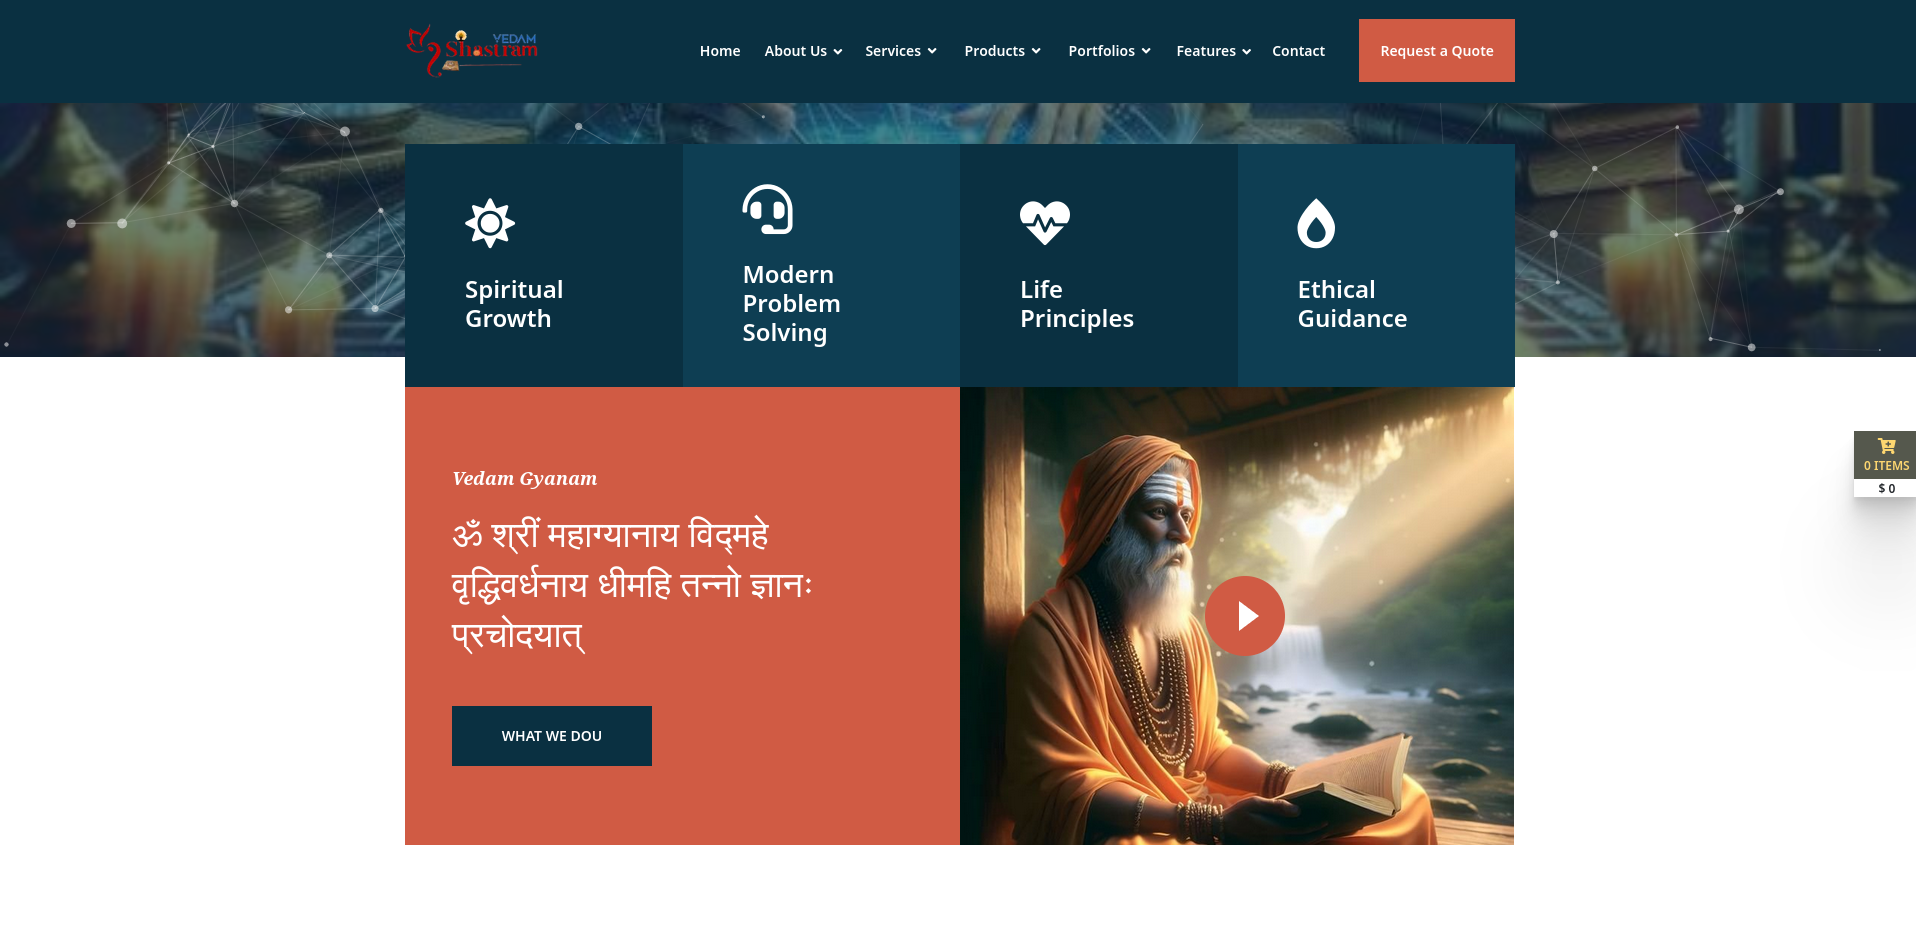Image resolution: width=1916 pixels, height=930 pixels.
Task: Click the sun icon above Spiritual Growth
Action: point(490,223)
